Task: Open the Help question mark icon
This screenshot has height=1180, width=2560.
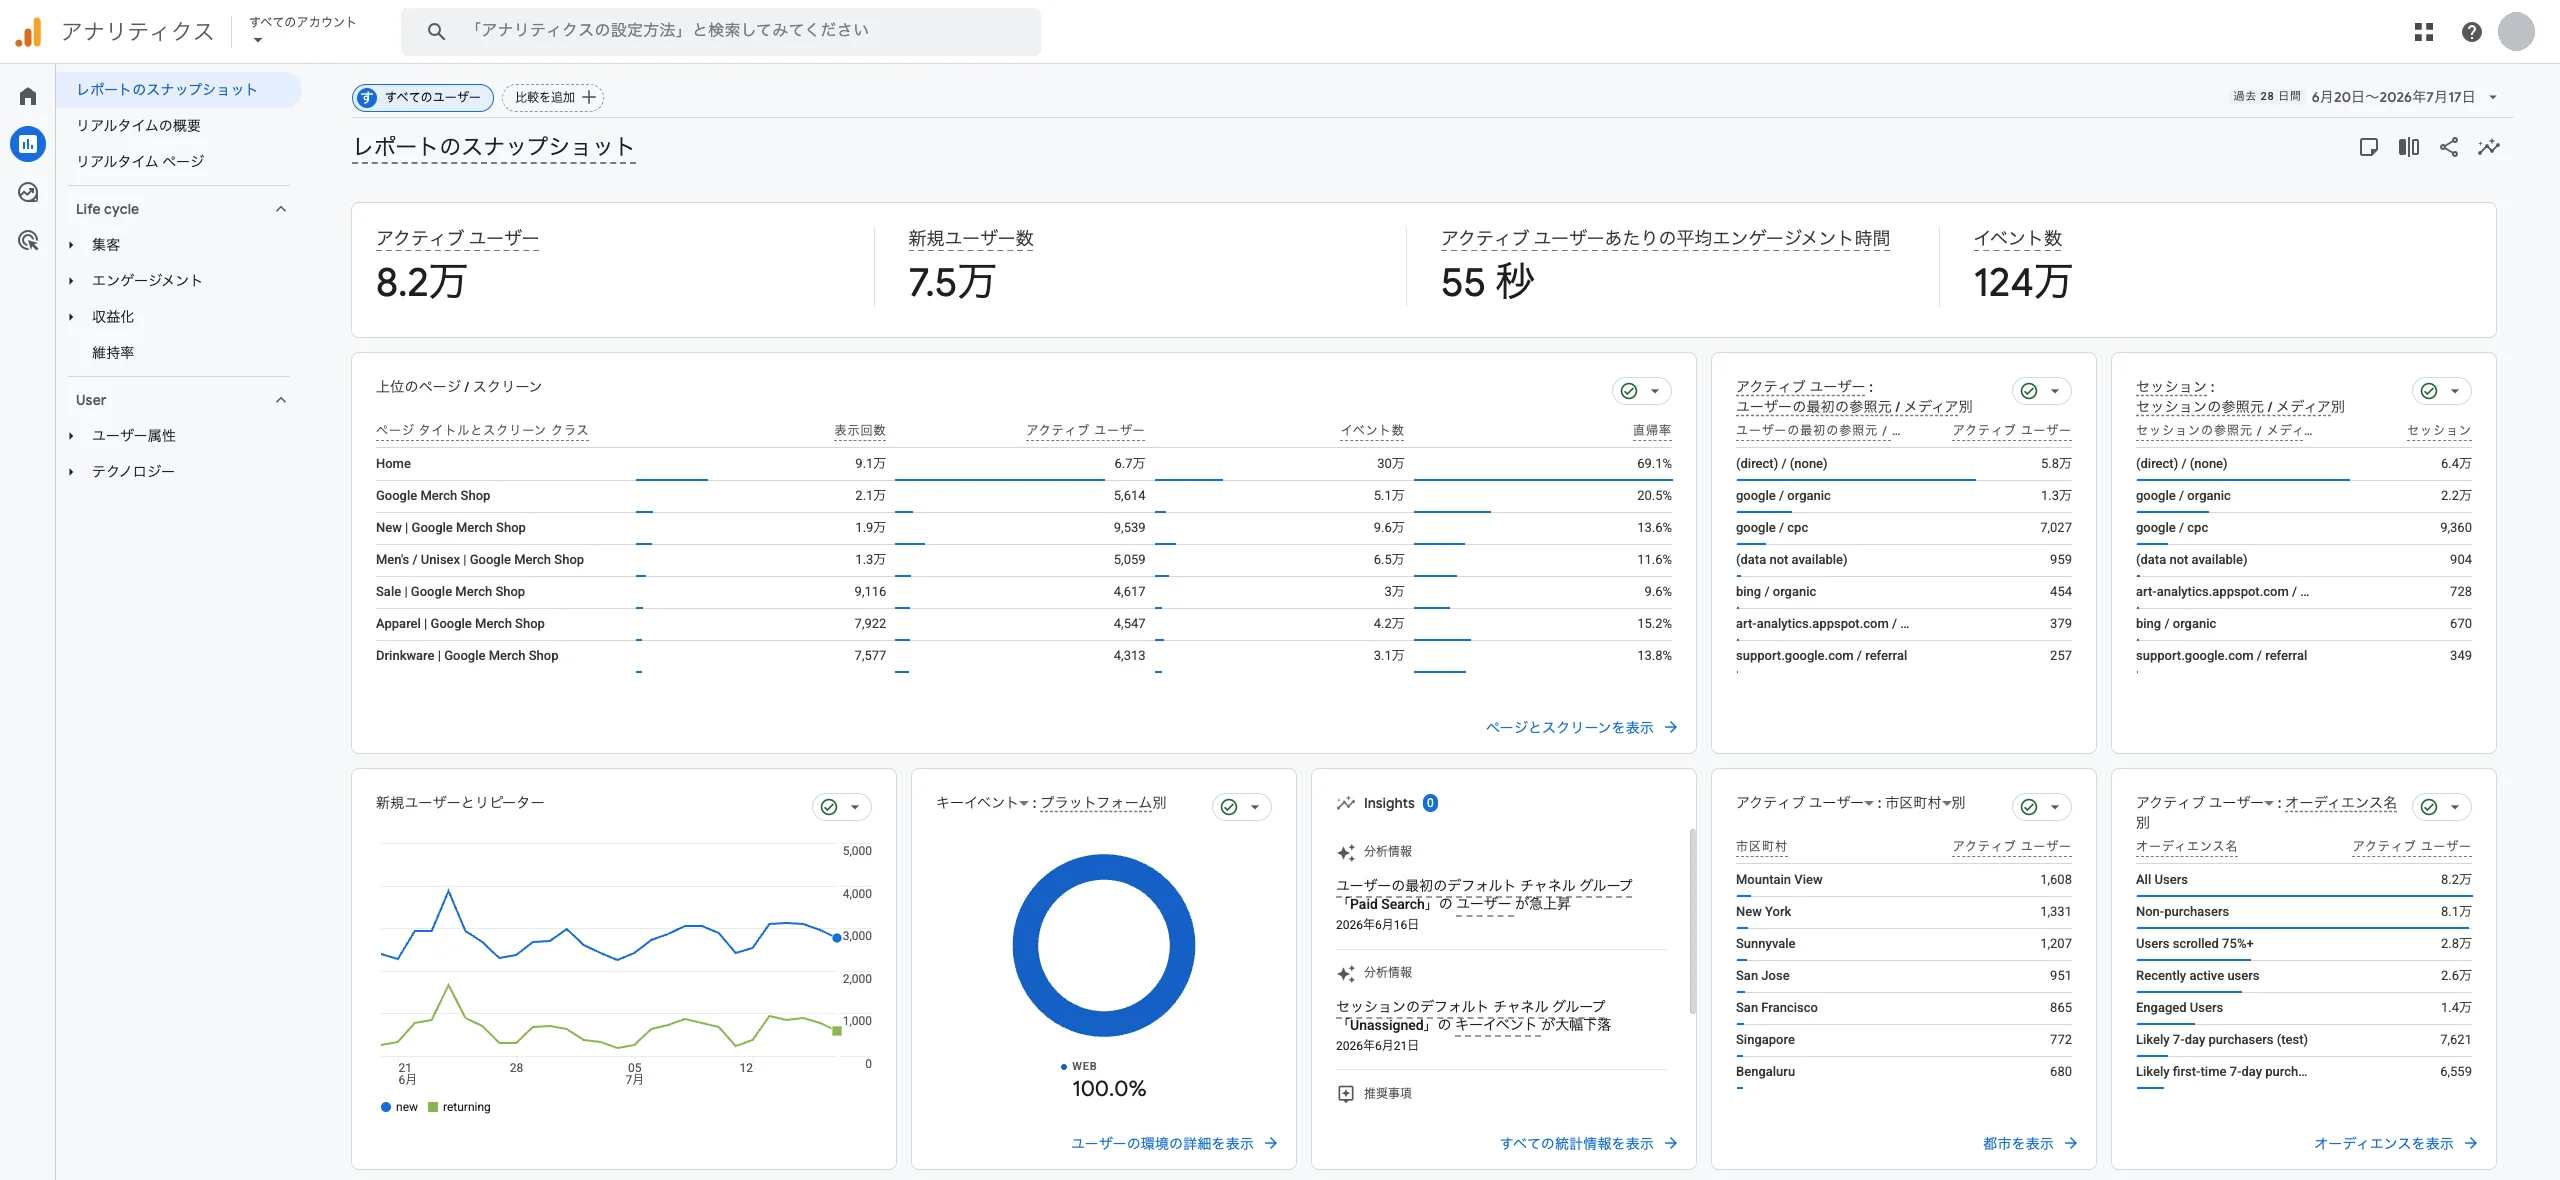Action: pos(2472,32)
